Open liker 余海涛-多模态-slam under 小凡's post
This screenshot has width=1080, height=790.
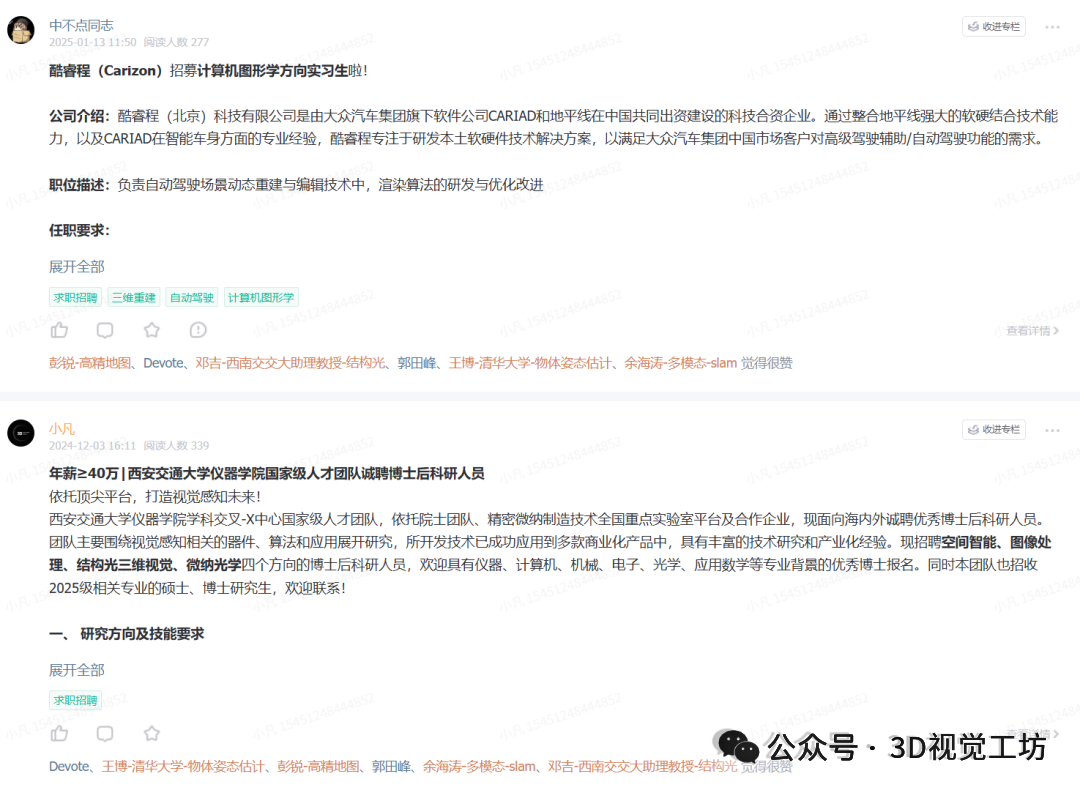click(479, 766)
